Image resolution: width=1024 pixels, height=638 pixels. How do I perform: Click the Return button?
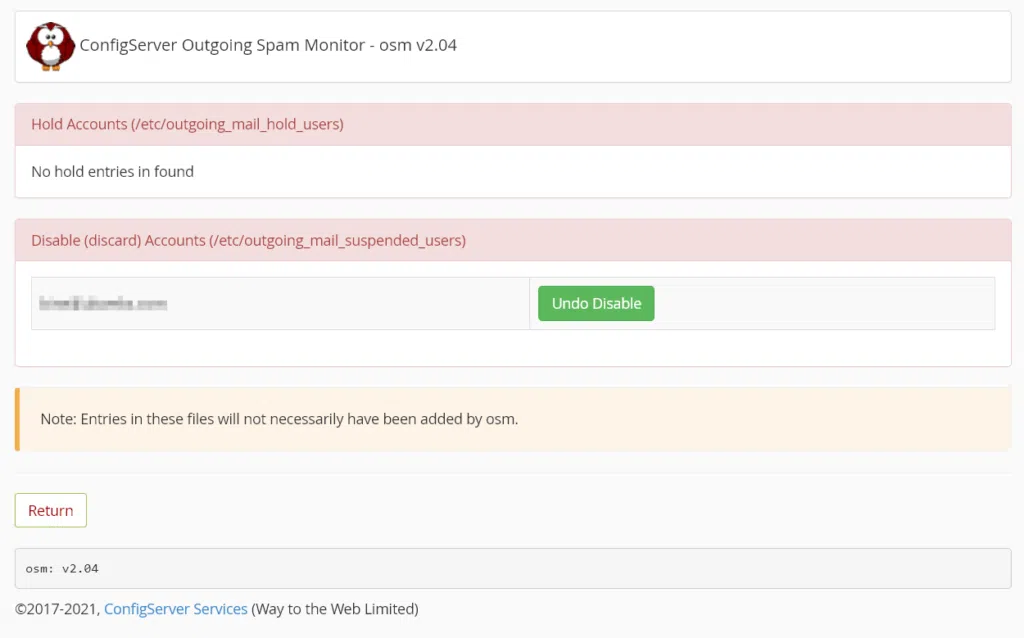50,510
